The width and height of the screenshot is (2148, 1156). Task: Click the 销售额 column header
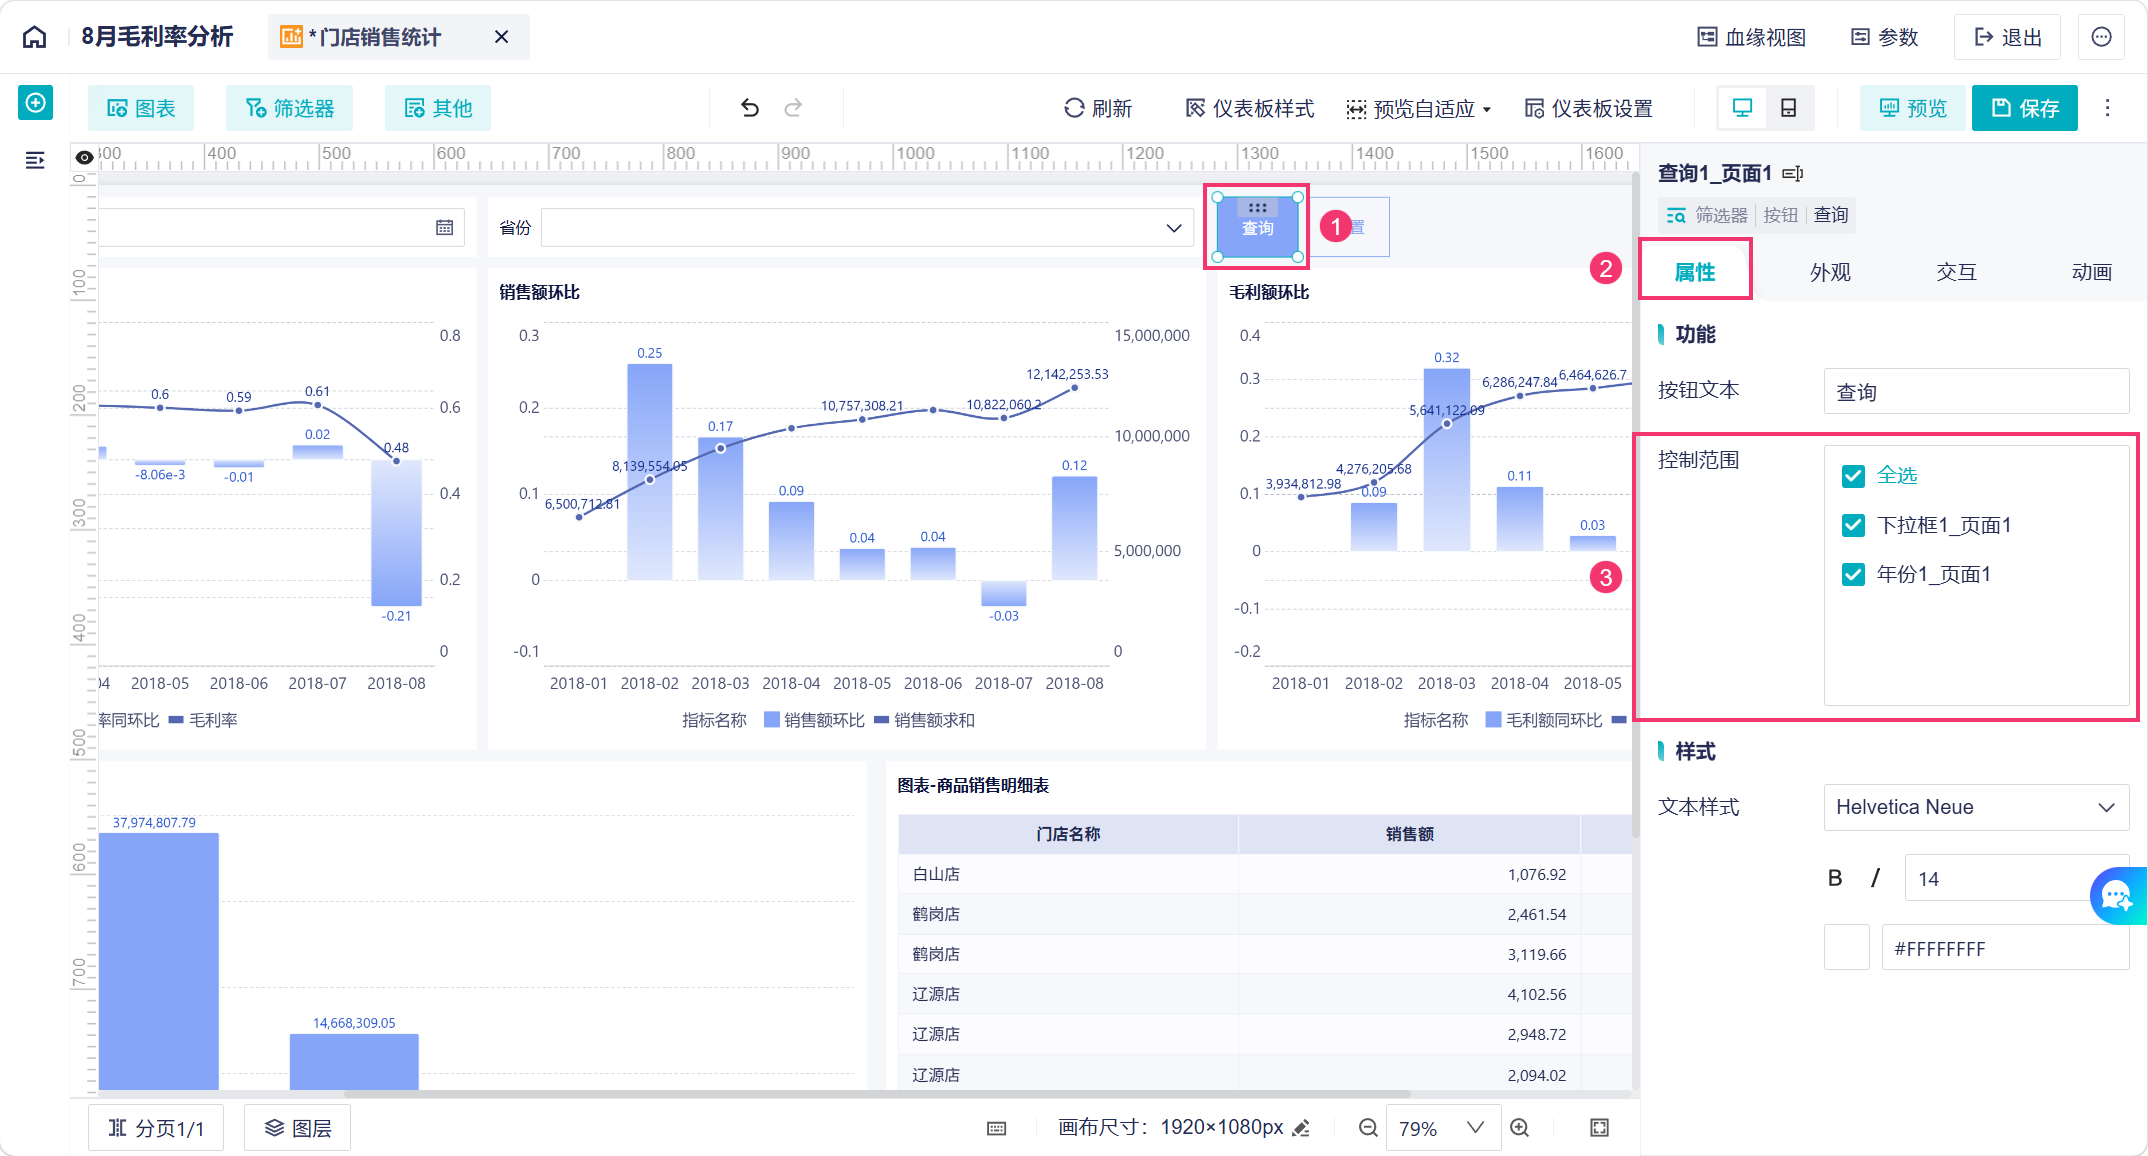tap(1409, 834)
